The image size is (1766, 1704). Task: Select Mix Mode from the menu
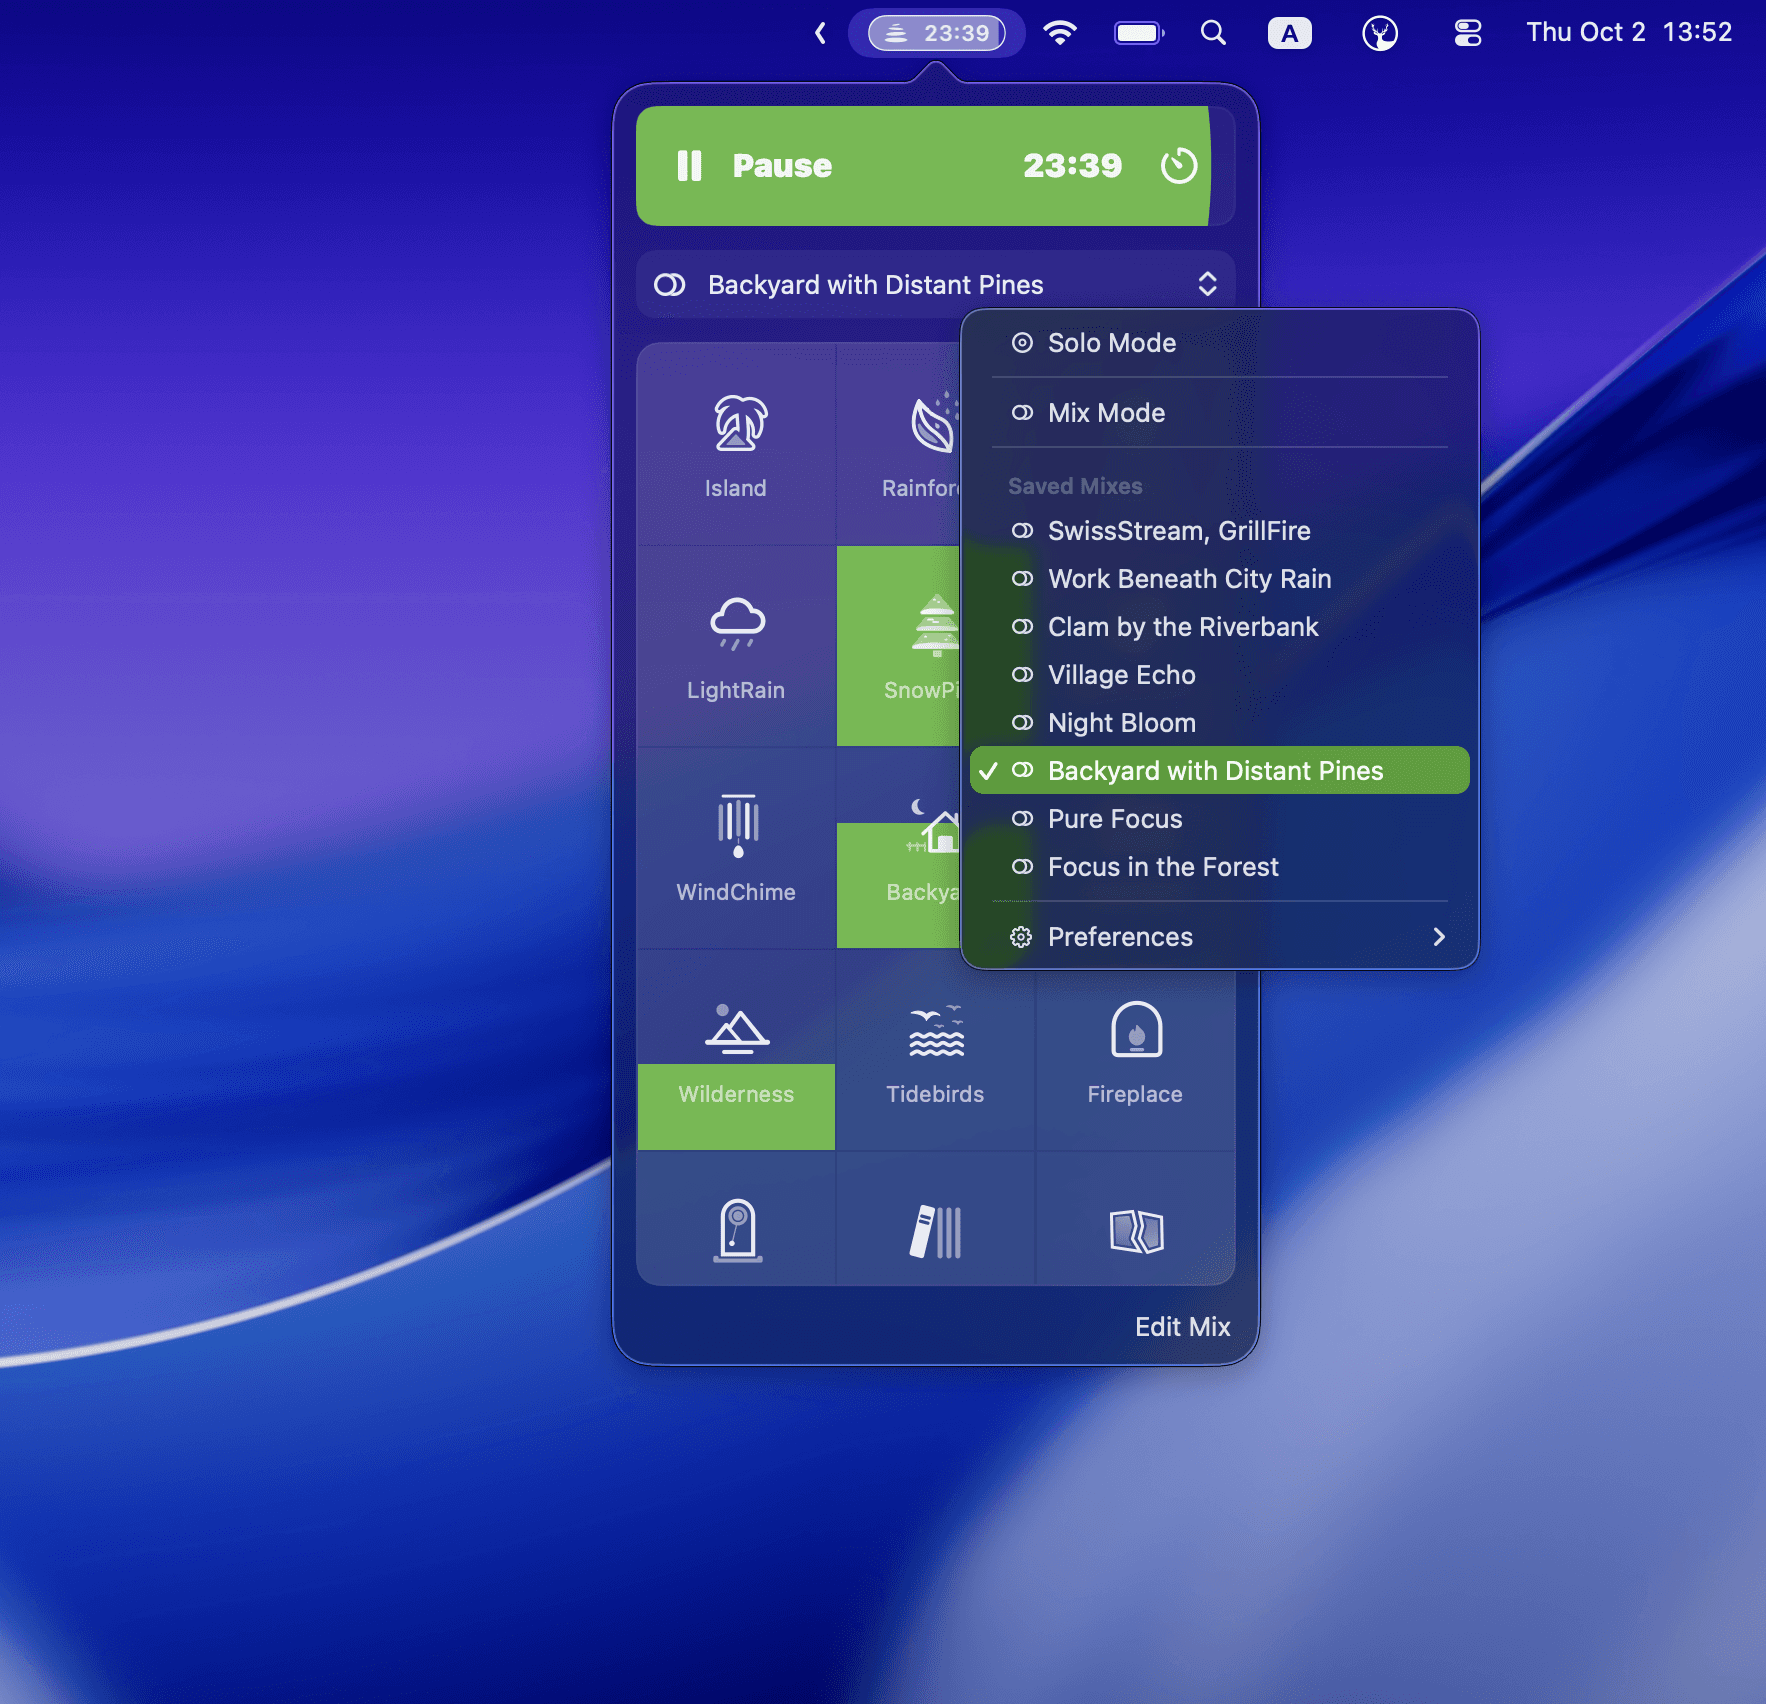pos(1220,413)
